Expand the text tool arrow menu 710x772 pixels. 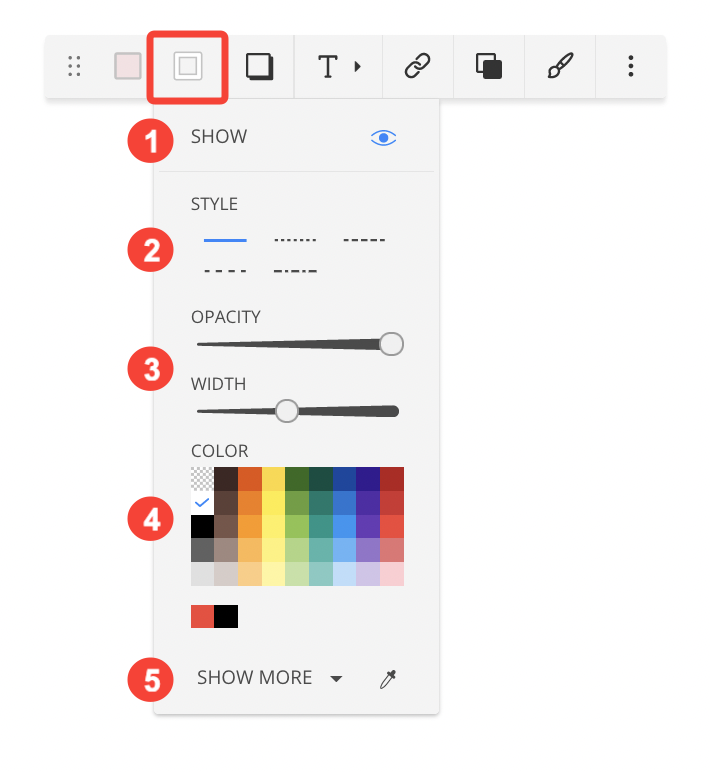tap(358, 66)
